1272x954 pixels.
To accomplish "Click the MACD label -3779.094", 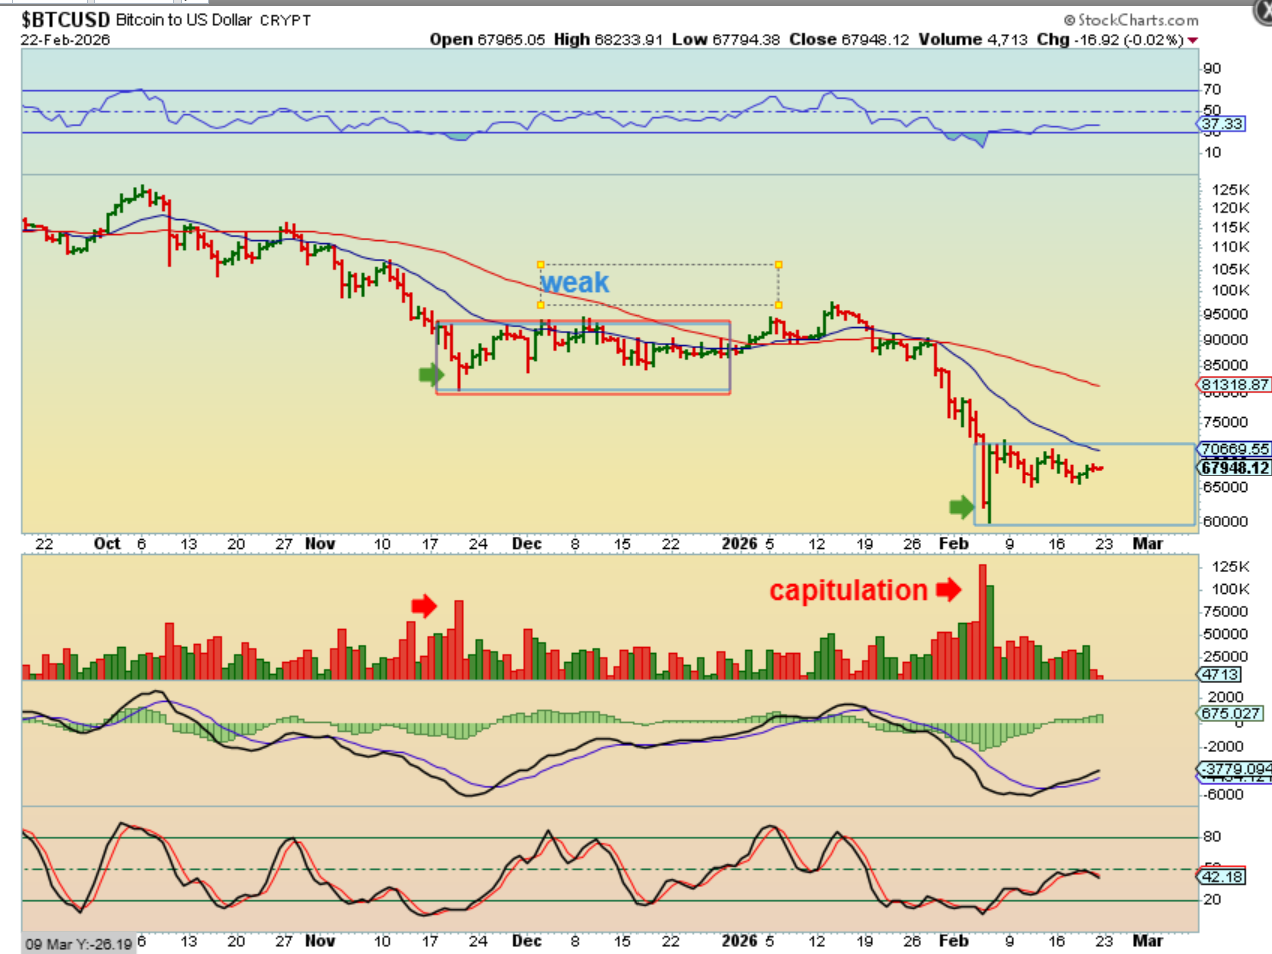I will [1234, 769].
